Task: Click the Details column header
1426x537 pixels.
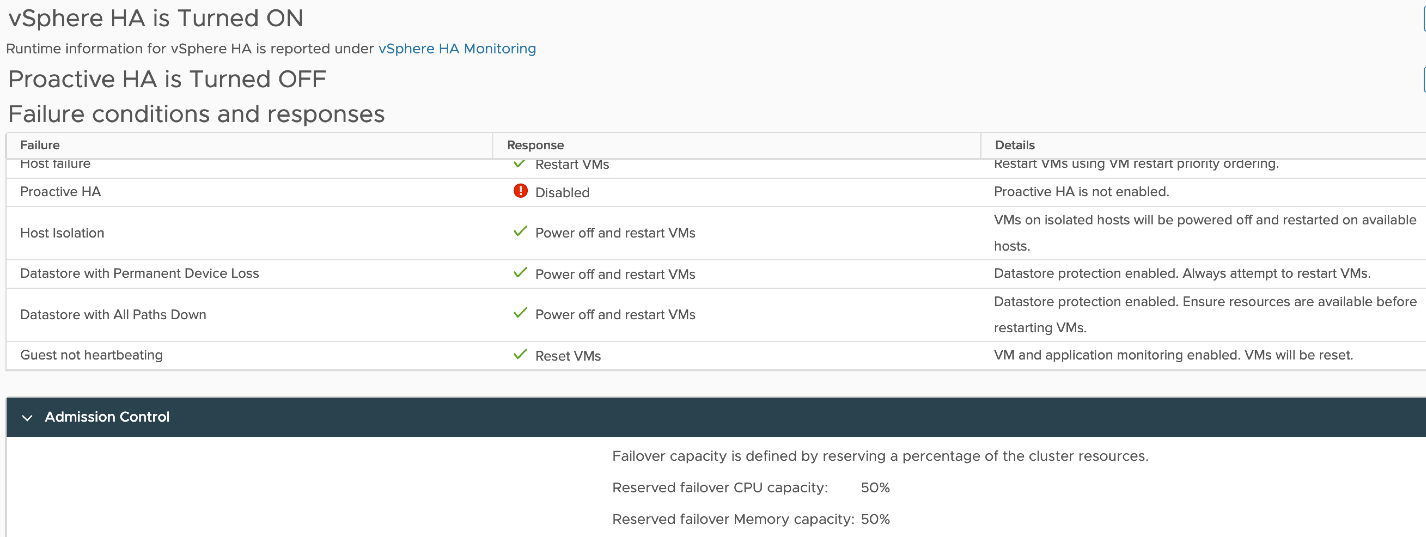Action: [x=1014, y=145]
